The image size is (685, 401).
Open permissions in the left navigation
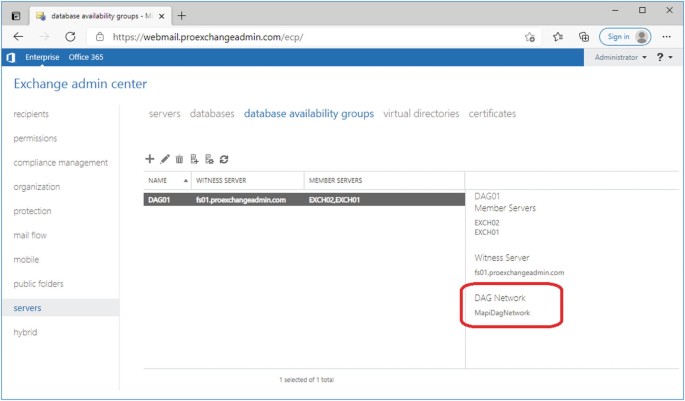(x=35, y=138)
